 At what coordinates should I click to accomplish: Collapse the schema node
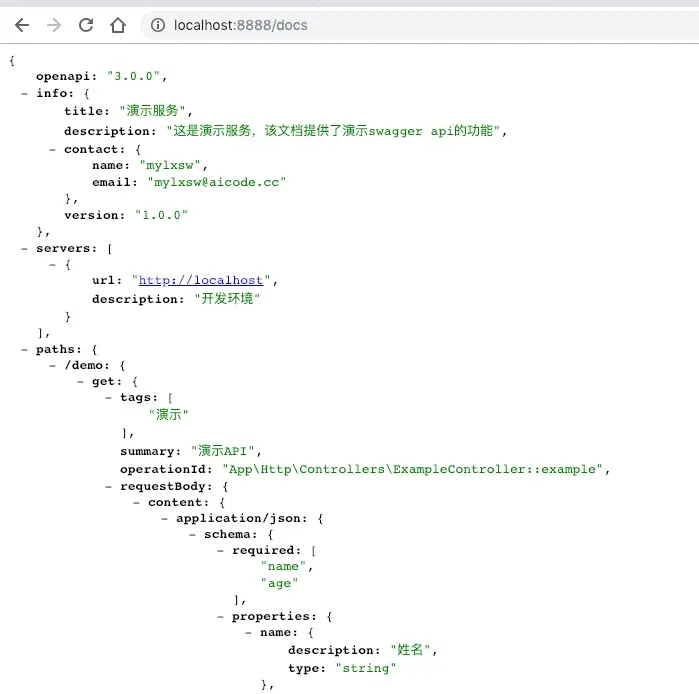pos(193,535)
